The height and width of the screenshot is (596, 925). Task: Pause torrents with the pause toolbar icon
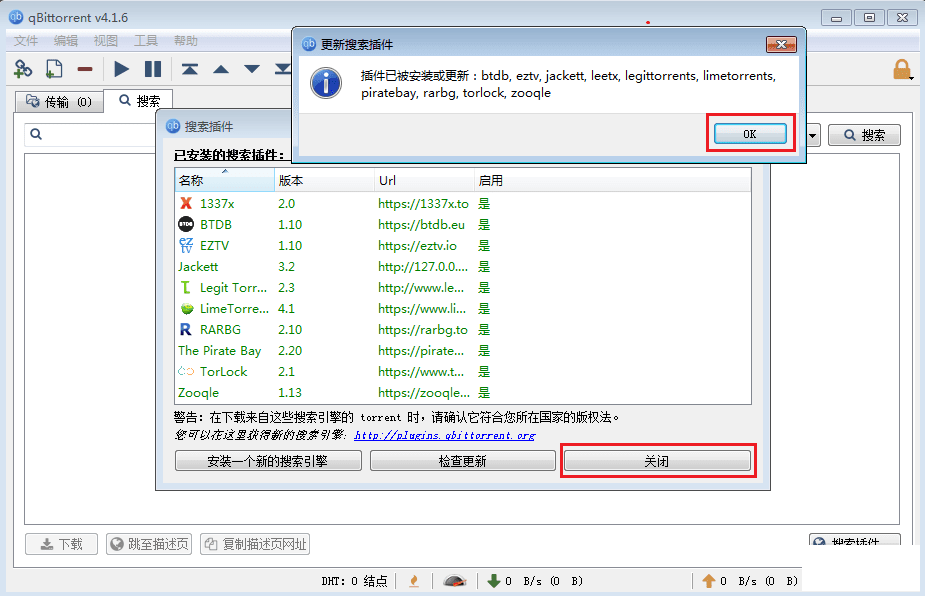click(x=153, y=69)
